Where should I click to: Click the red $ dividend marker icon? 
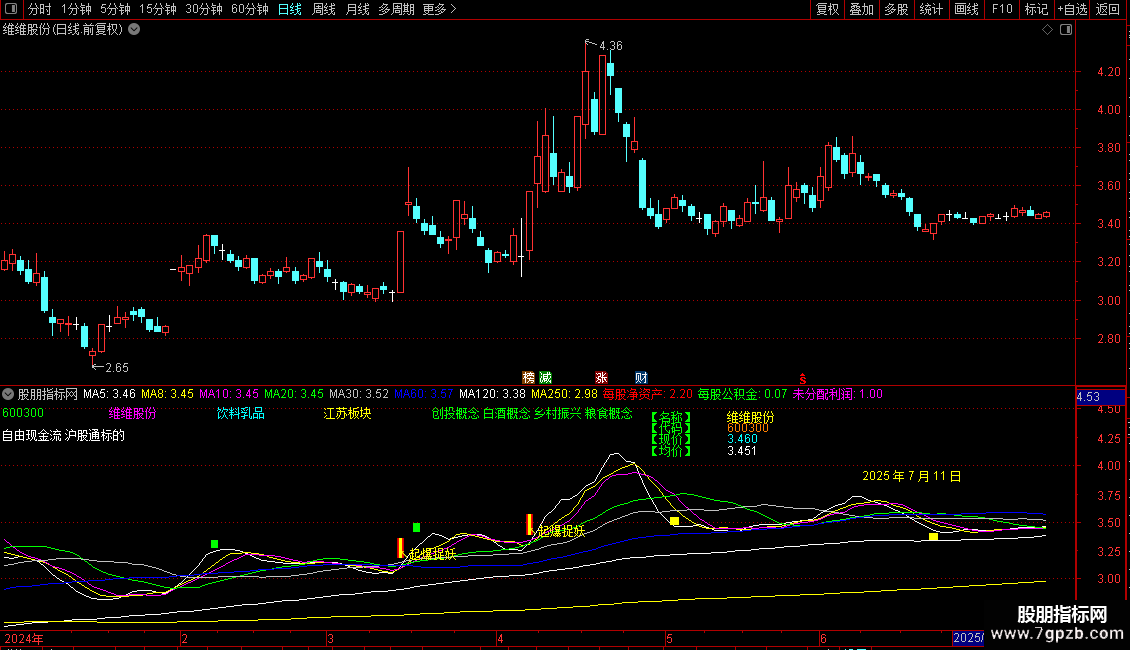click(x=801, y=378)
